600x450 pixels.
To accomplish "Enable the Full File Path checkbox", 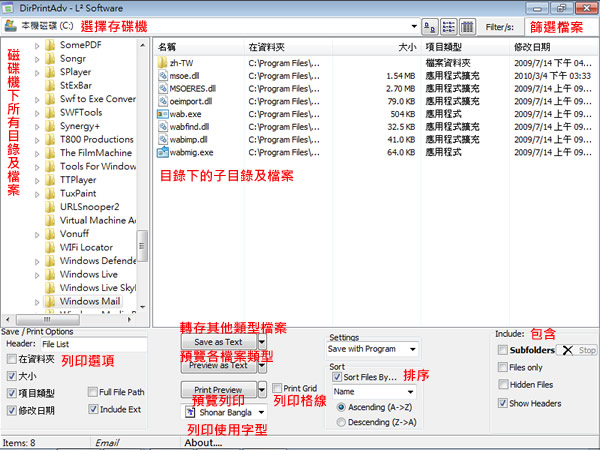I will pyautogui.click(x=93, y=392).
